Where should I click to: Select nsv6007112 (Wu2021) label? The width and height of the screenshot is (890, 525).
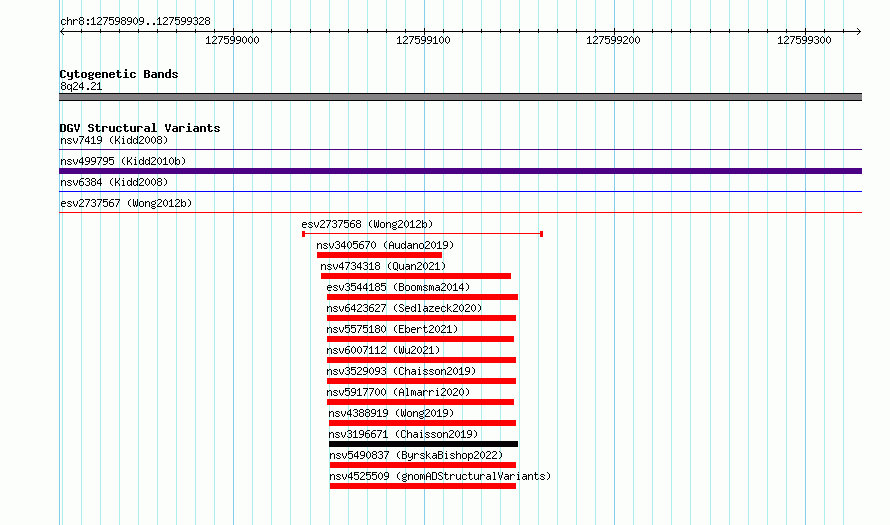click(x=383, y=350)
